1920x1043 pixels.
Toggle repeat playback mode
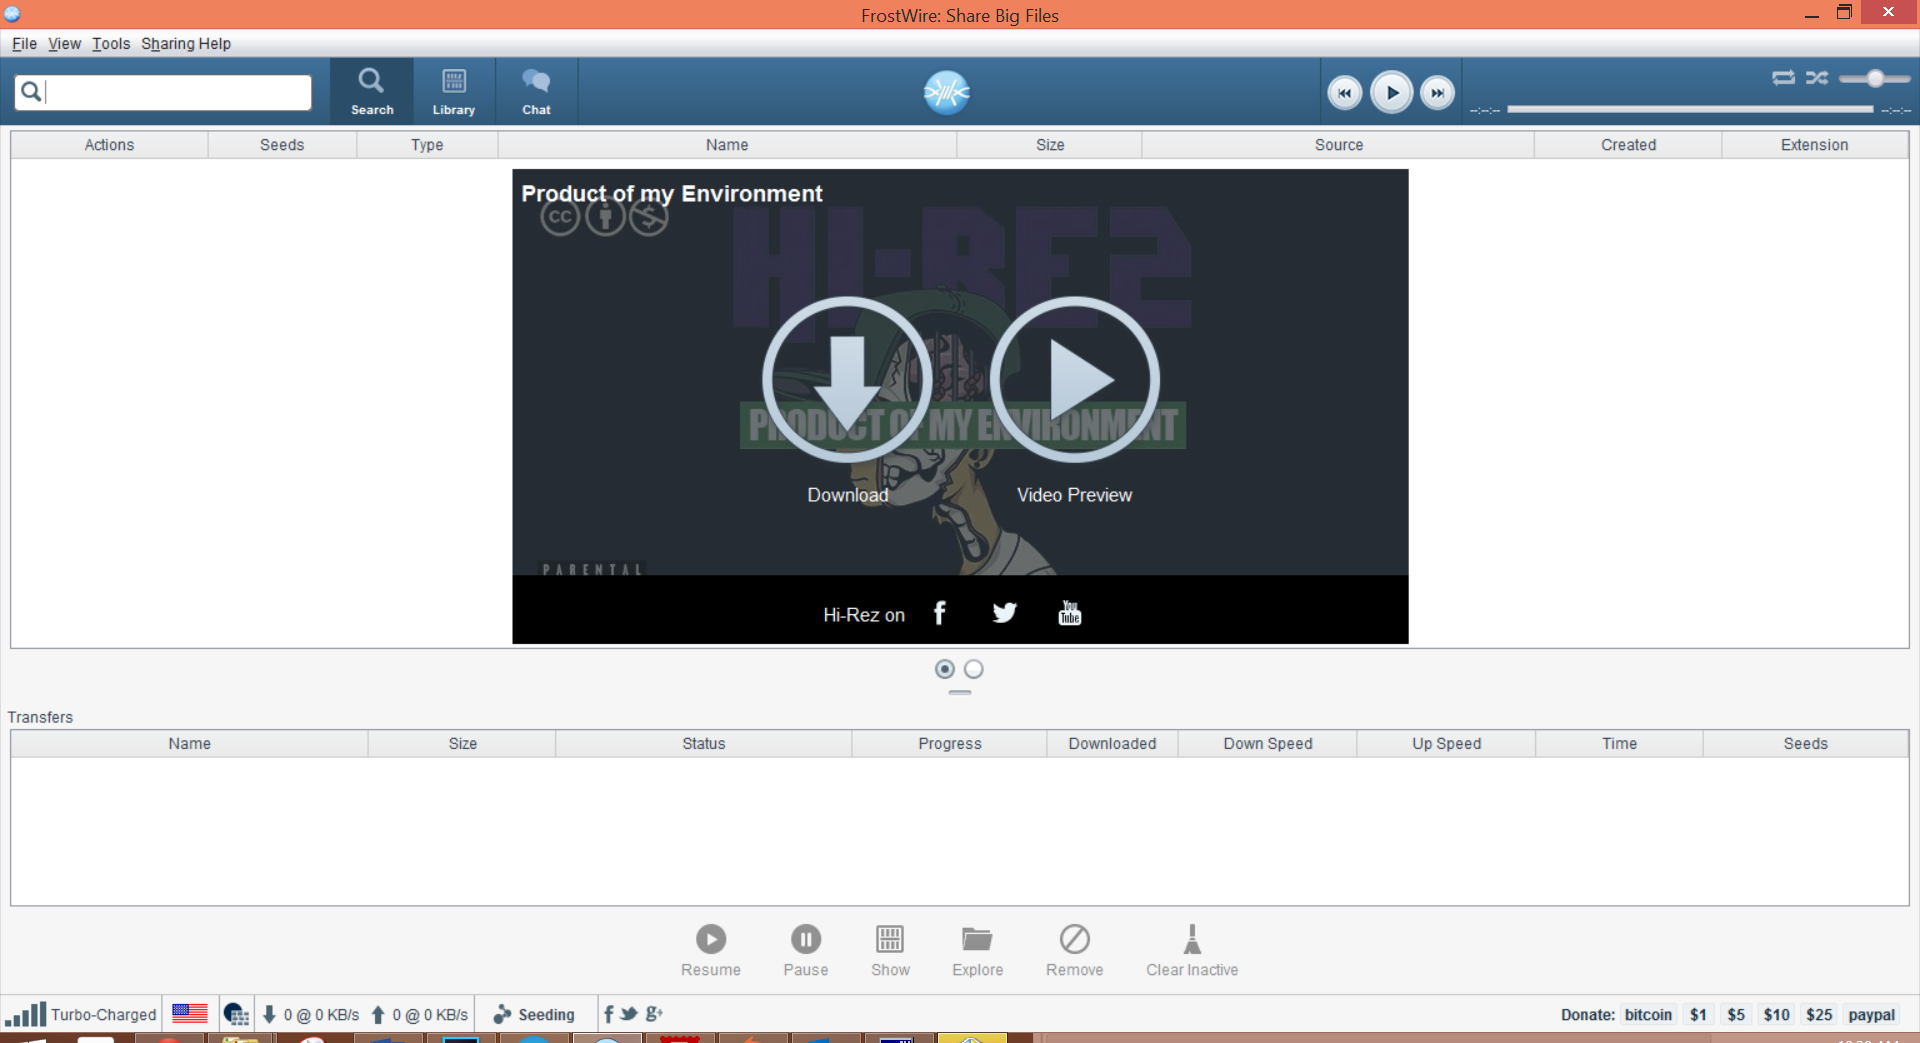tap(1783, 77)
